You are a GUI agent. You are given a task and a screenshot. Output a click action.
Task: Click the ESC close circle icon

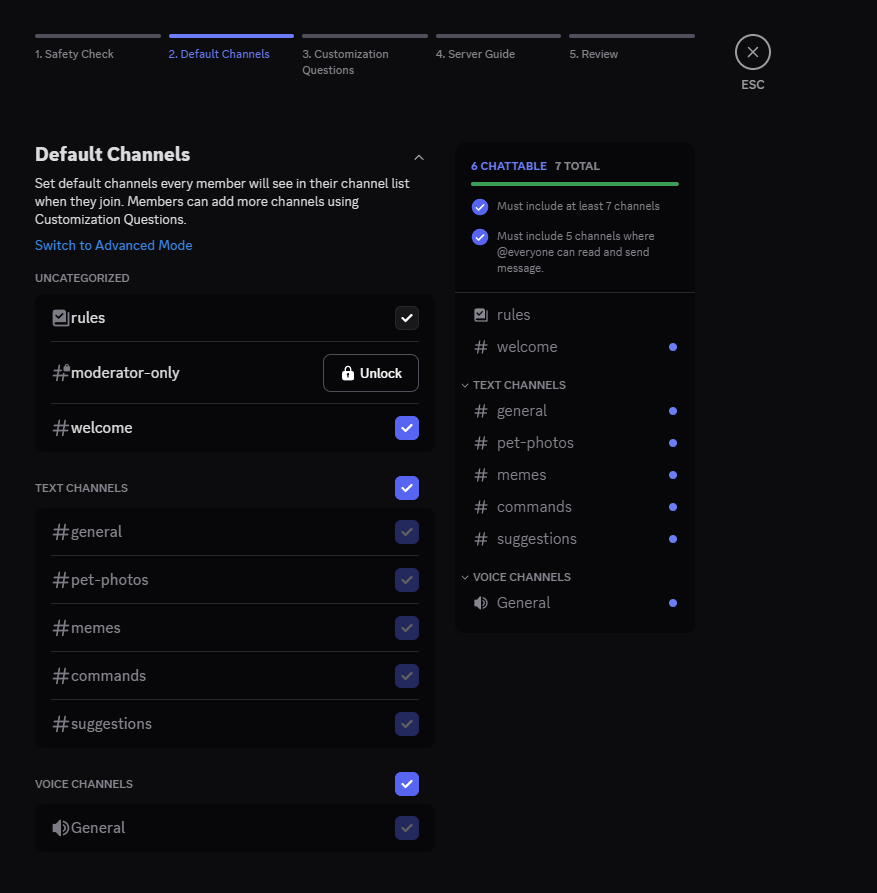752,52
